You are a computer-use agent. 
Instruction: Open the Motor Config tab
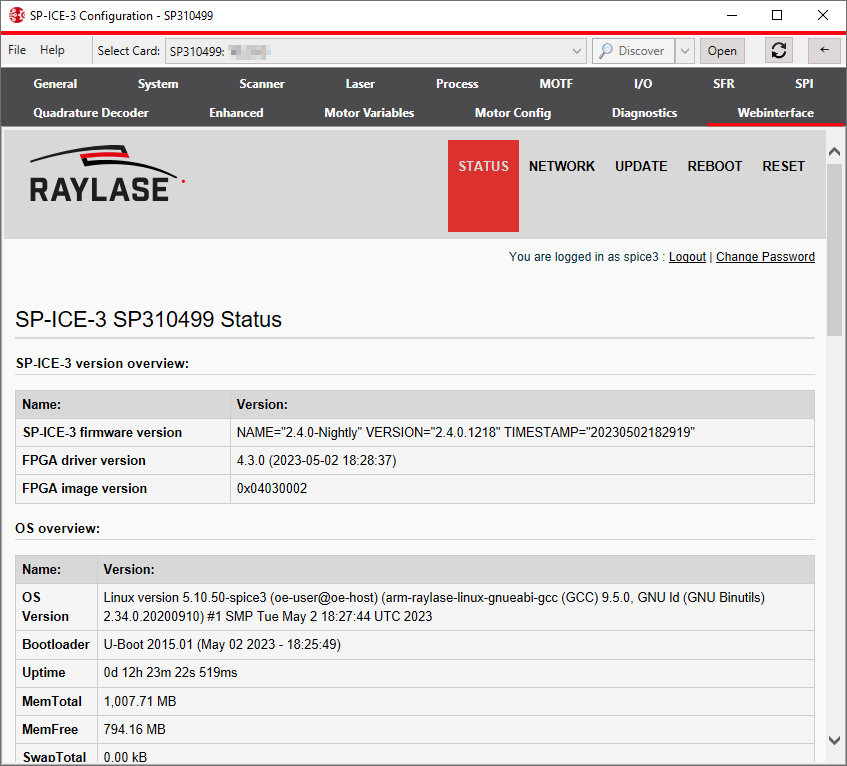point(513,113)
